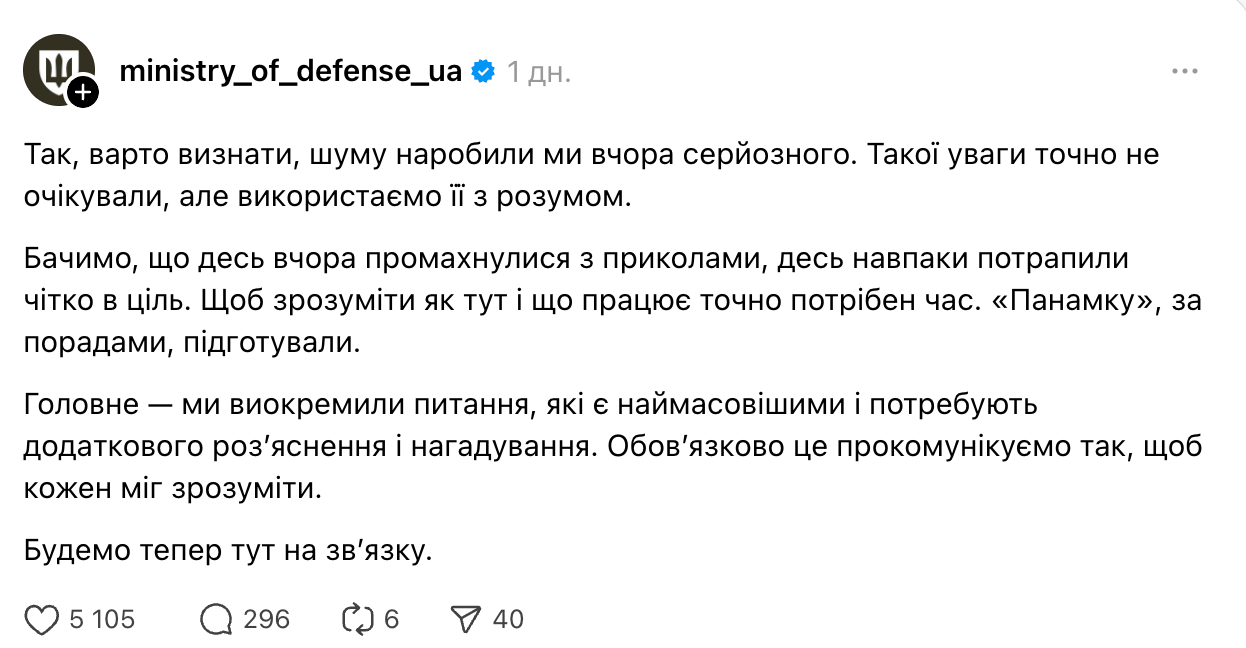
Task: Click the blue verified checkmark badge
Action: click(x=483, y=72)
